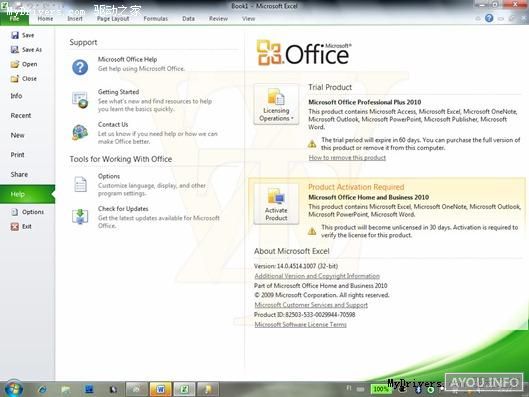529x397 pixels.
Task: Click the Word icon in the taskbar
Action: [x=161, y=389]
